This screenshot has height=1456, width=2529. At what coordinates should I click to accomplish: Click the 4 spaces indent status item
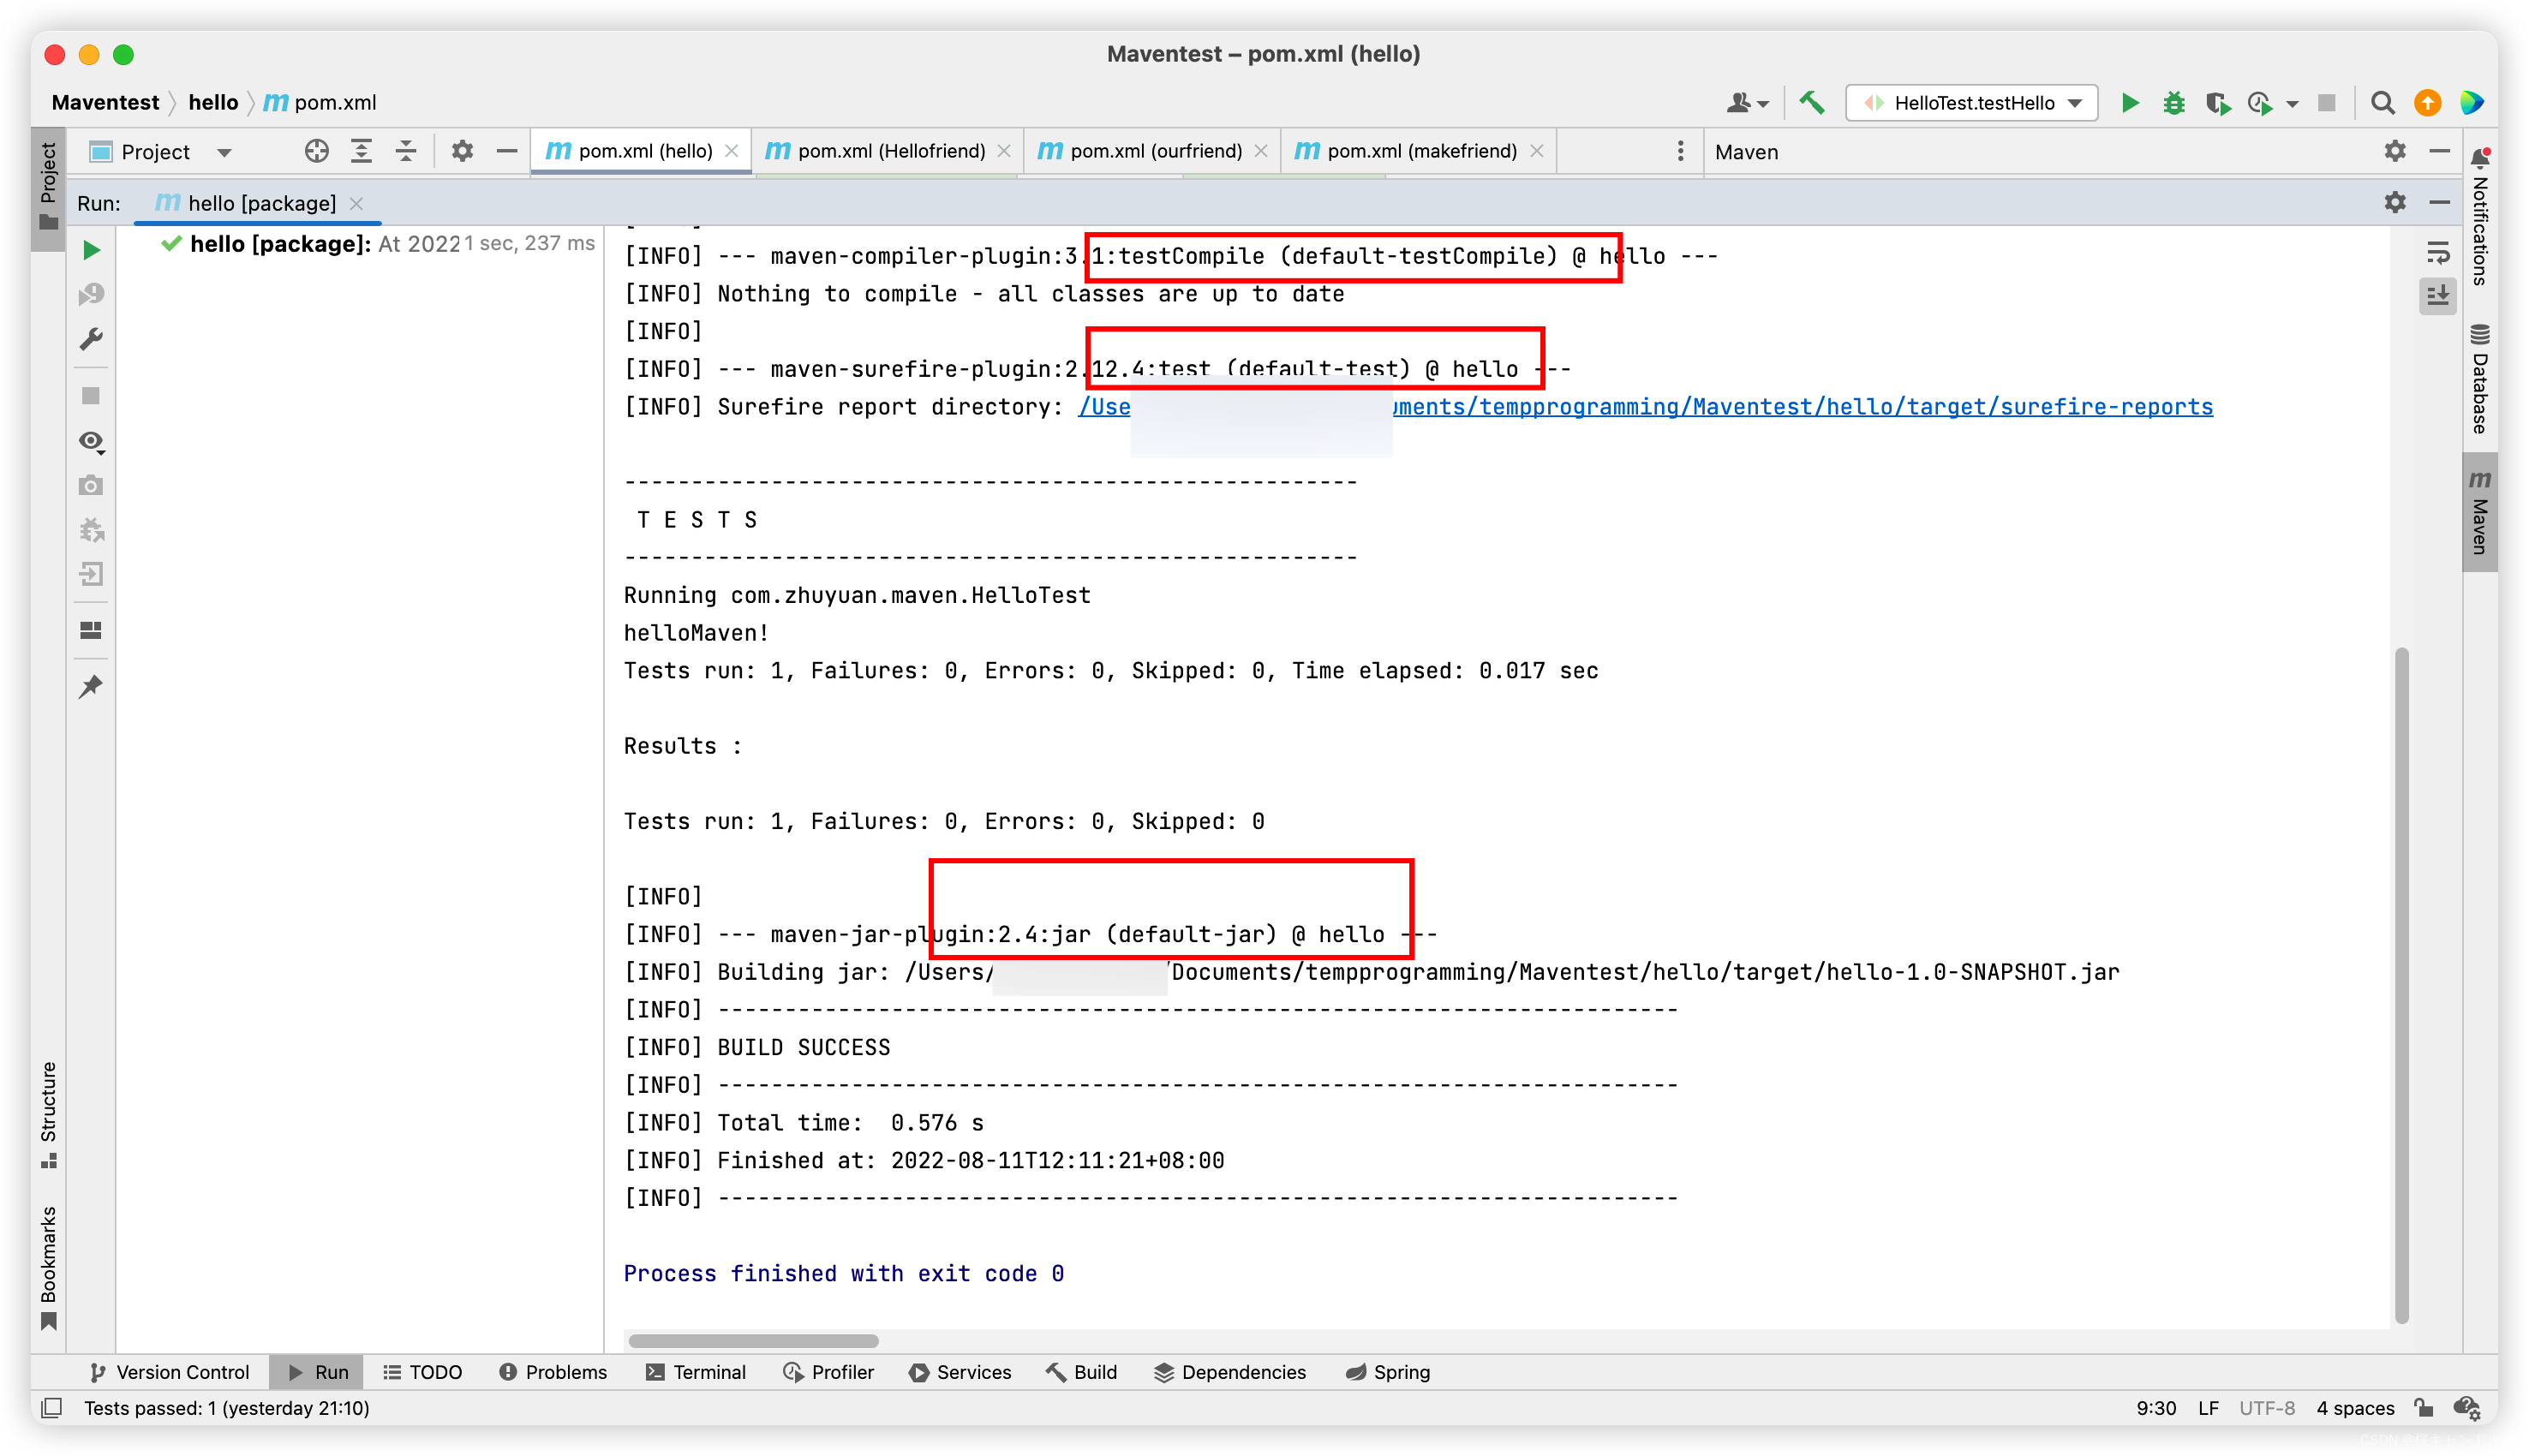point(2355,1408)
